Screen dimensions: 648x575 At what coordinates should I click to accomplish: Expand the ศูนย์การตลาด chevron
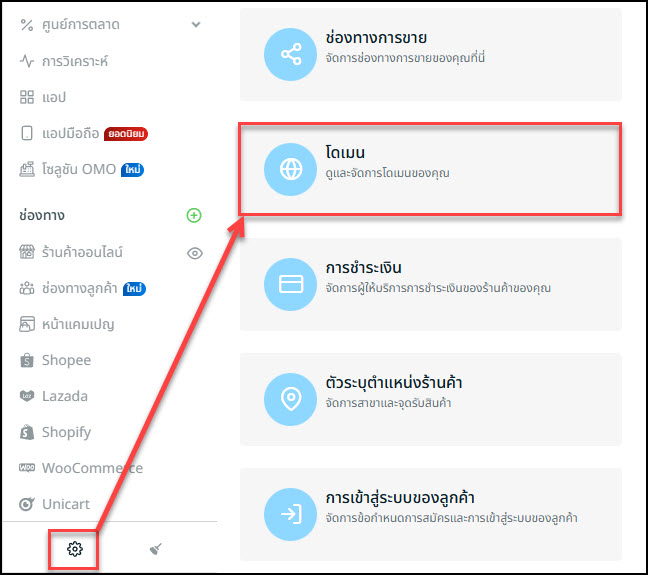(196, 24)
